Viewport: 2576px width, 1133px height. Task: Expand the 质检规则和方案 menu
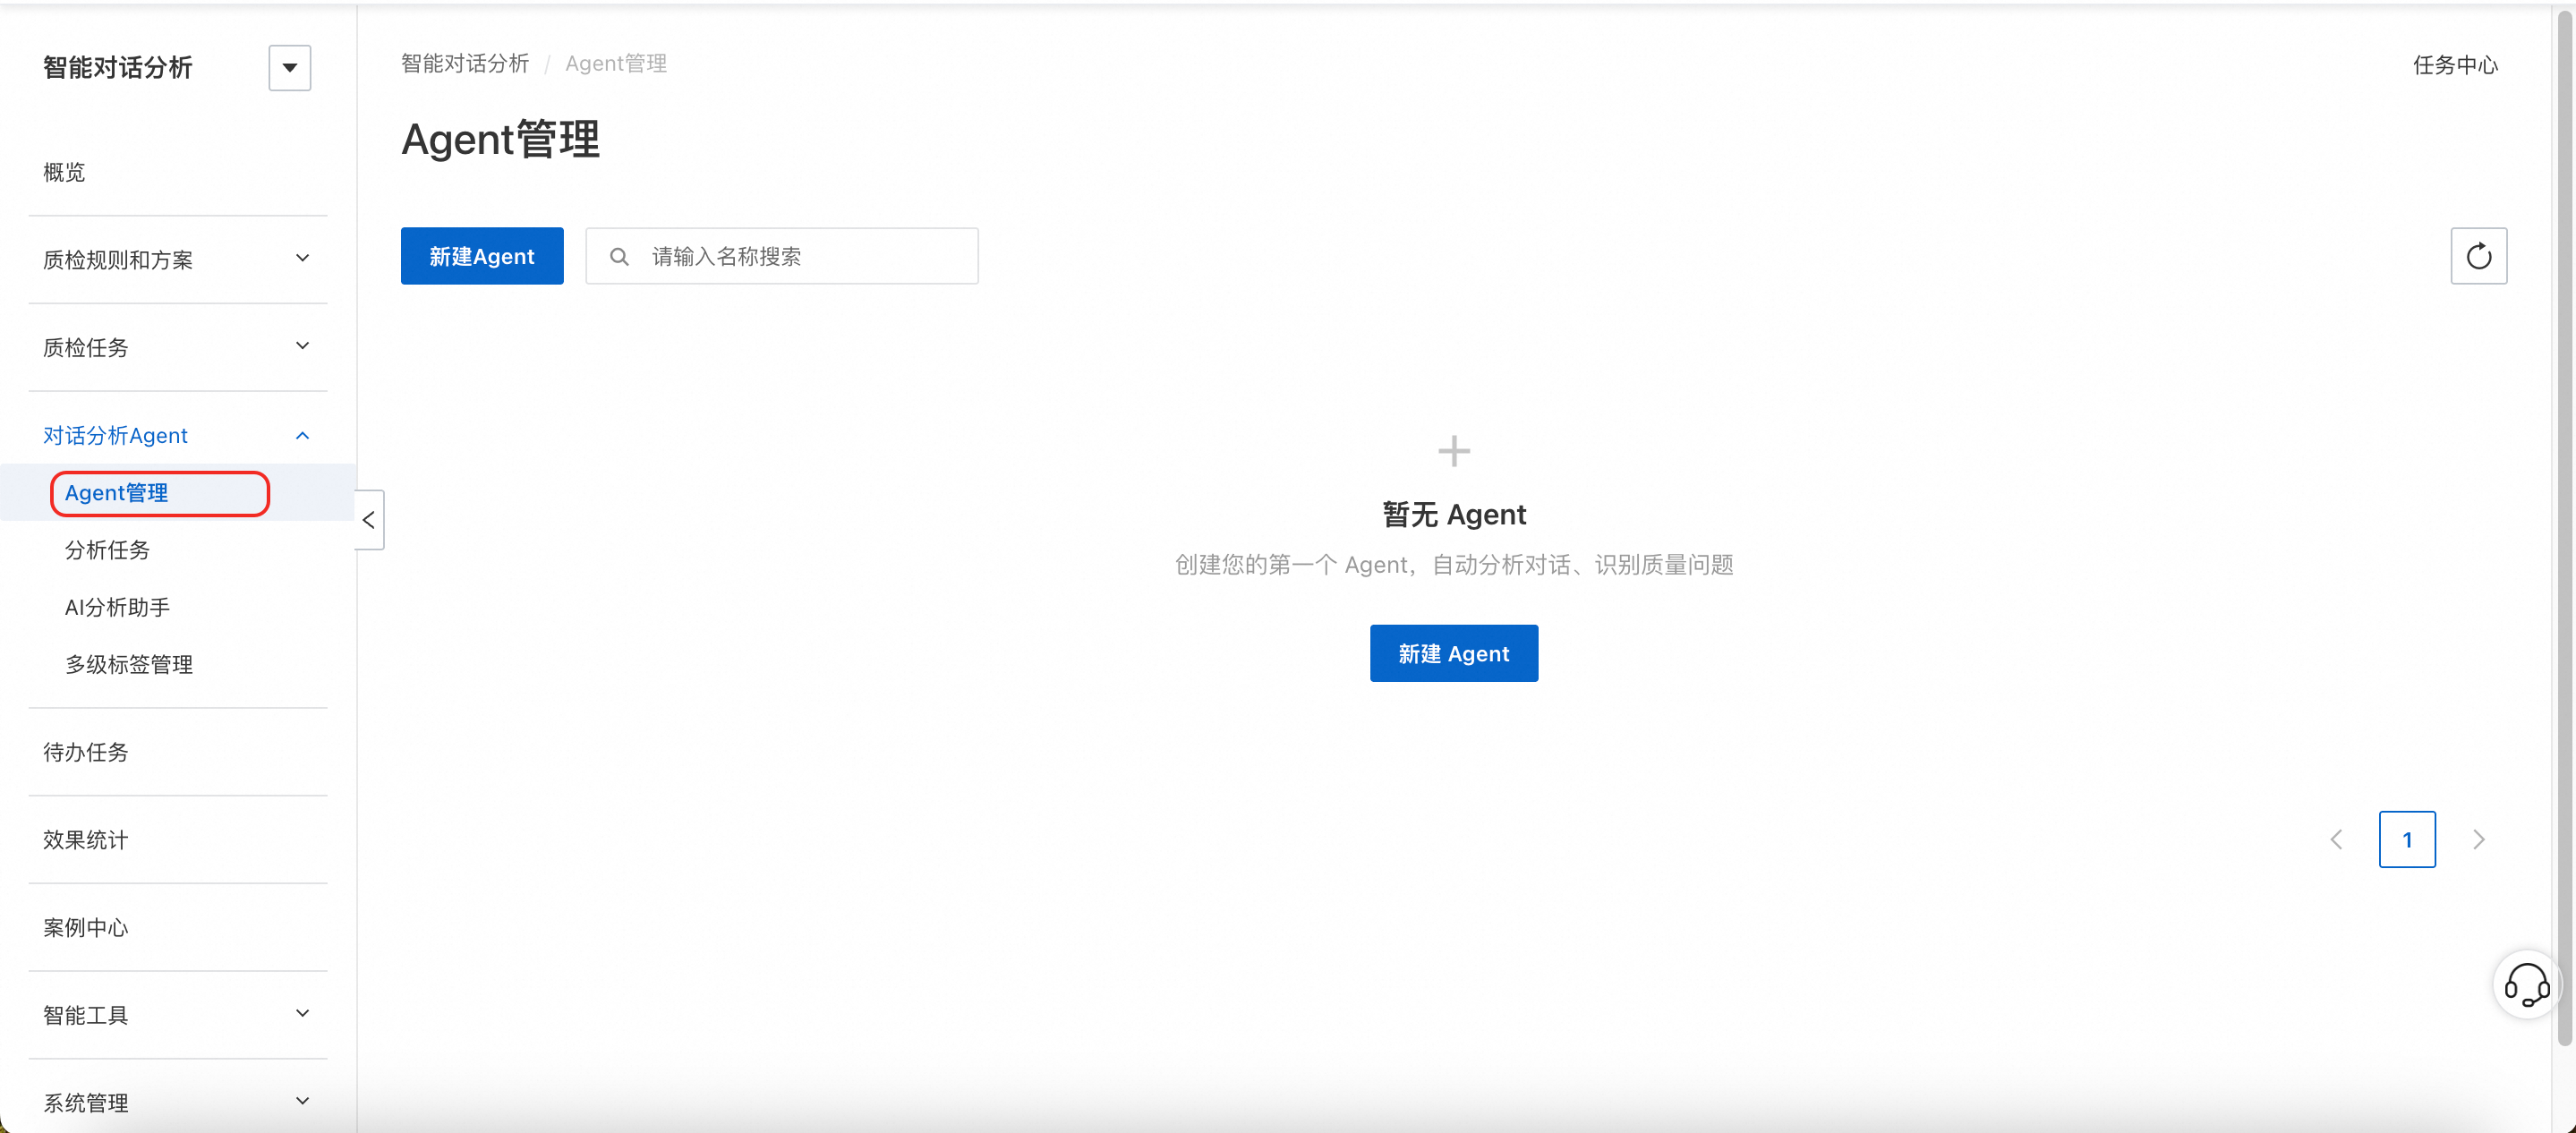tap(178, 260)
